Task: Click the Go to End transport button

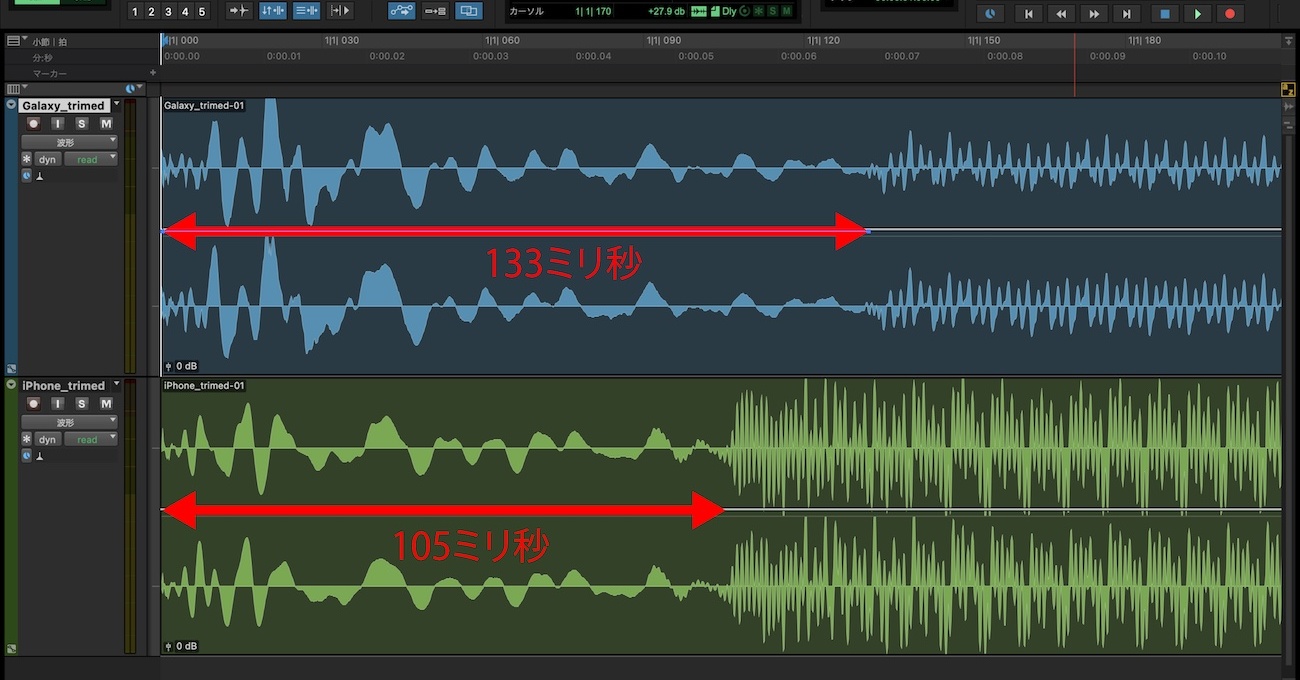Action: click(x=1127, y=14)
